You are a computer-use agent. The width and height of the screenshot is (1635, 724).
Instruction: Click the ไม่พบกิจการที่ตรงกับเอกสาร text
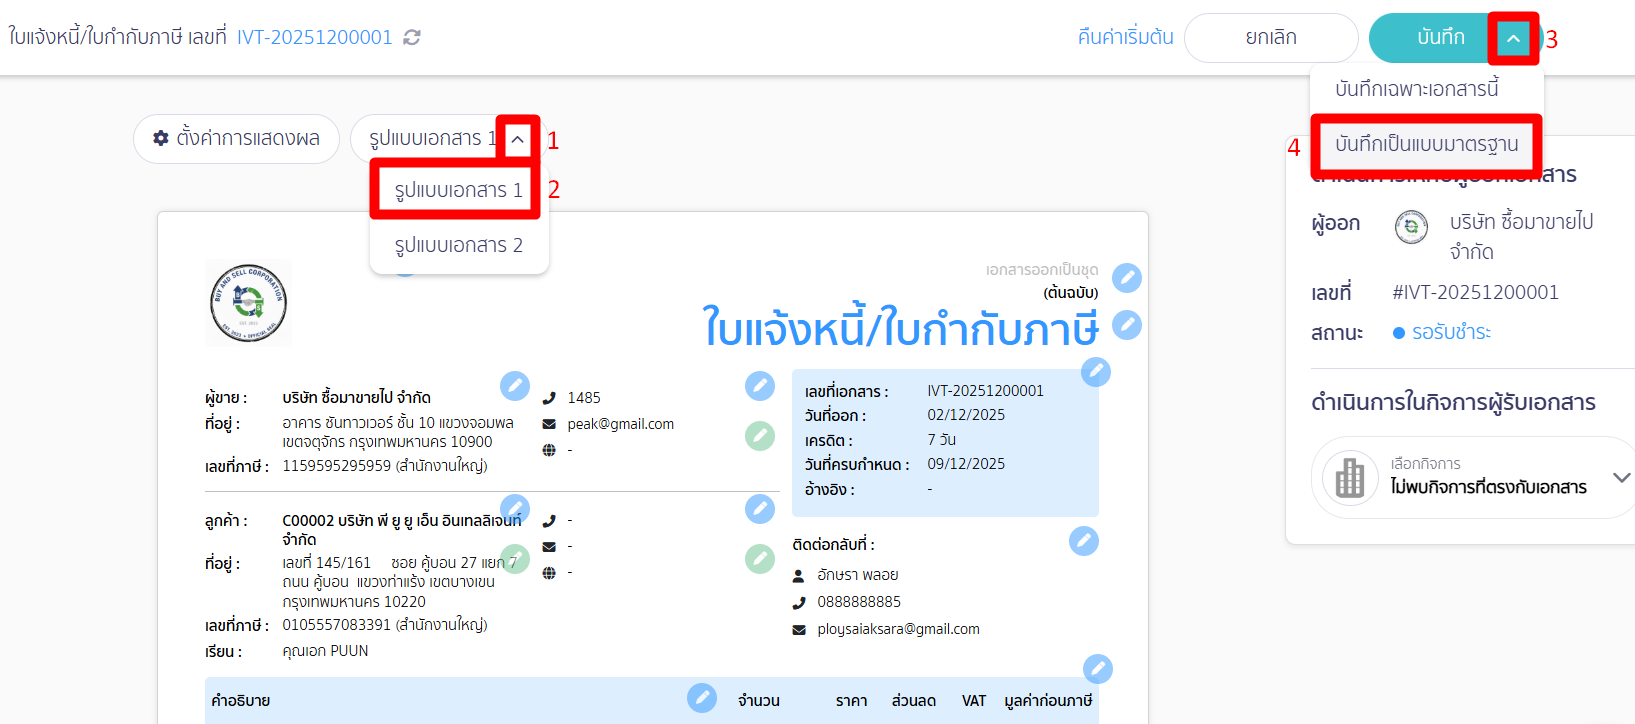click(x=1488, y=488)
